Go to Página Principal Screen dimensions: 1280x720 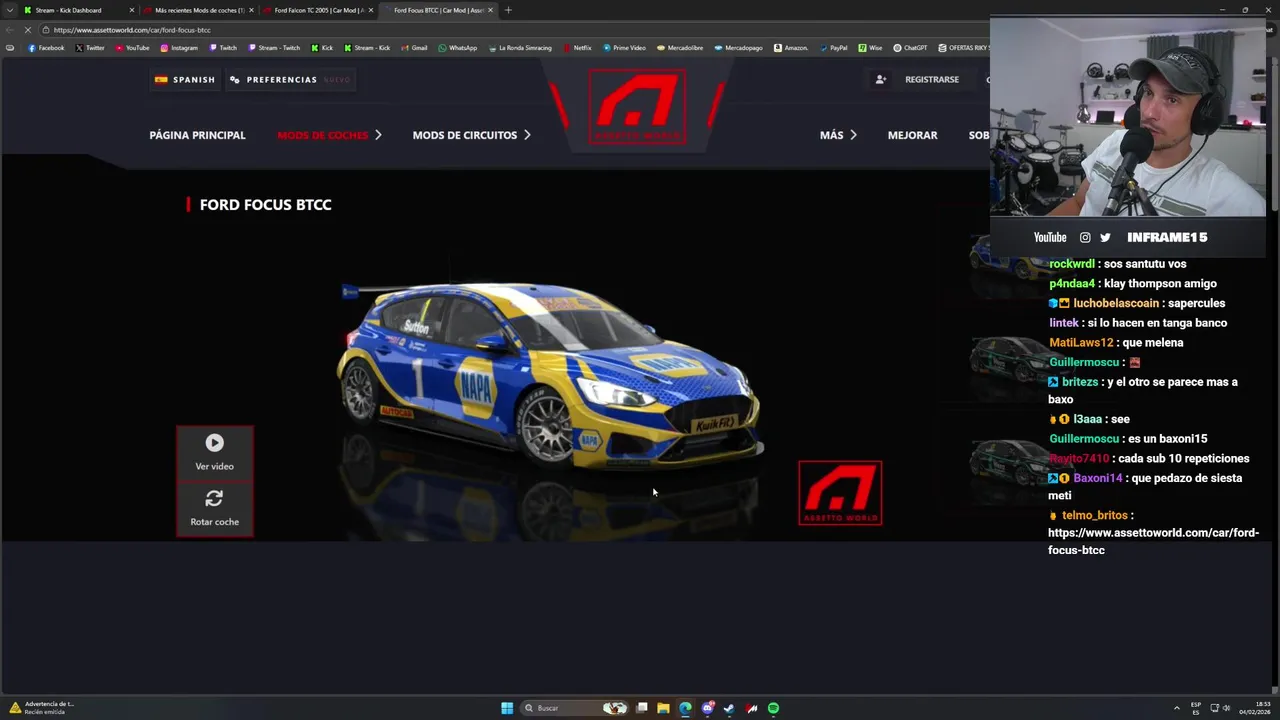pos(197,135)
